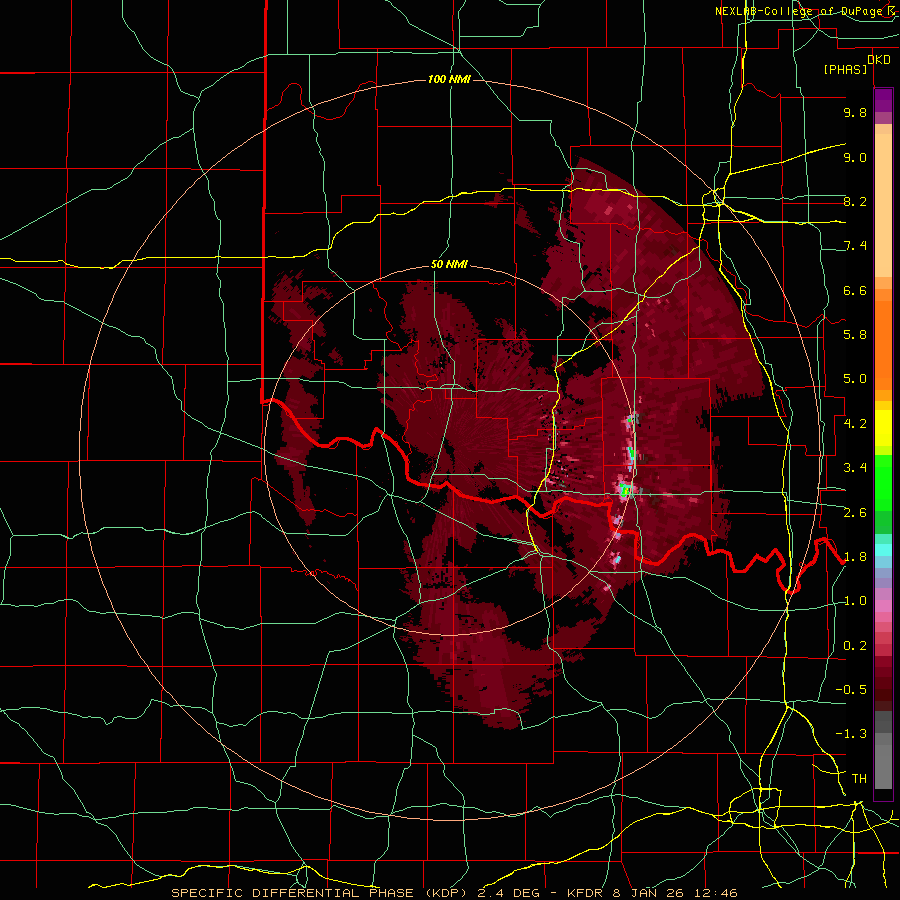
Task: Pick the cyan segment of the color bar
Action: point(883,549)
